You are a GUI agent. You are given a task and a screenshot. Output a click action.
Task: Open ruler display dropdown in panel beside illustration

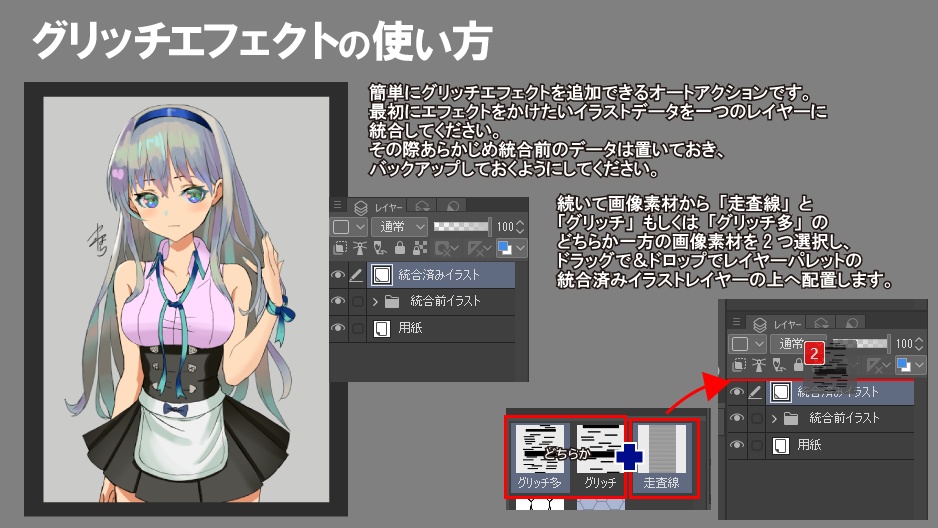coord(480,248)
